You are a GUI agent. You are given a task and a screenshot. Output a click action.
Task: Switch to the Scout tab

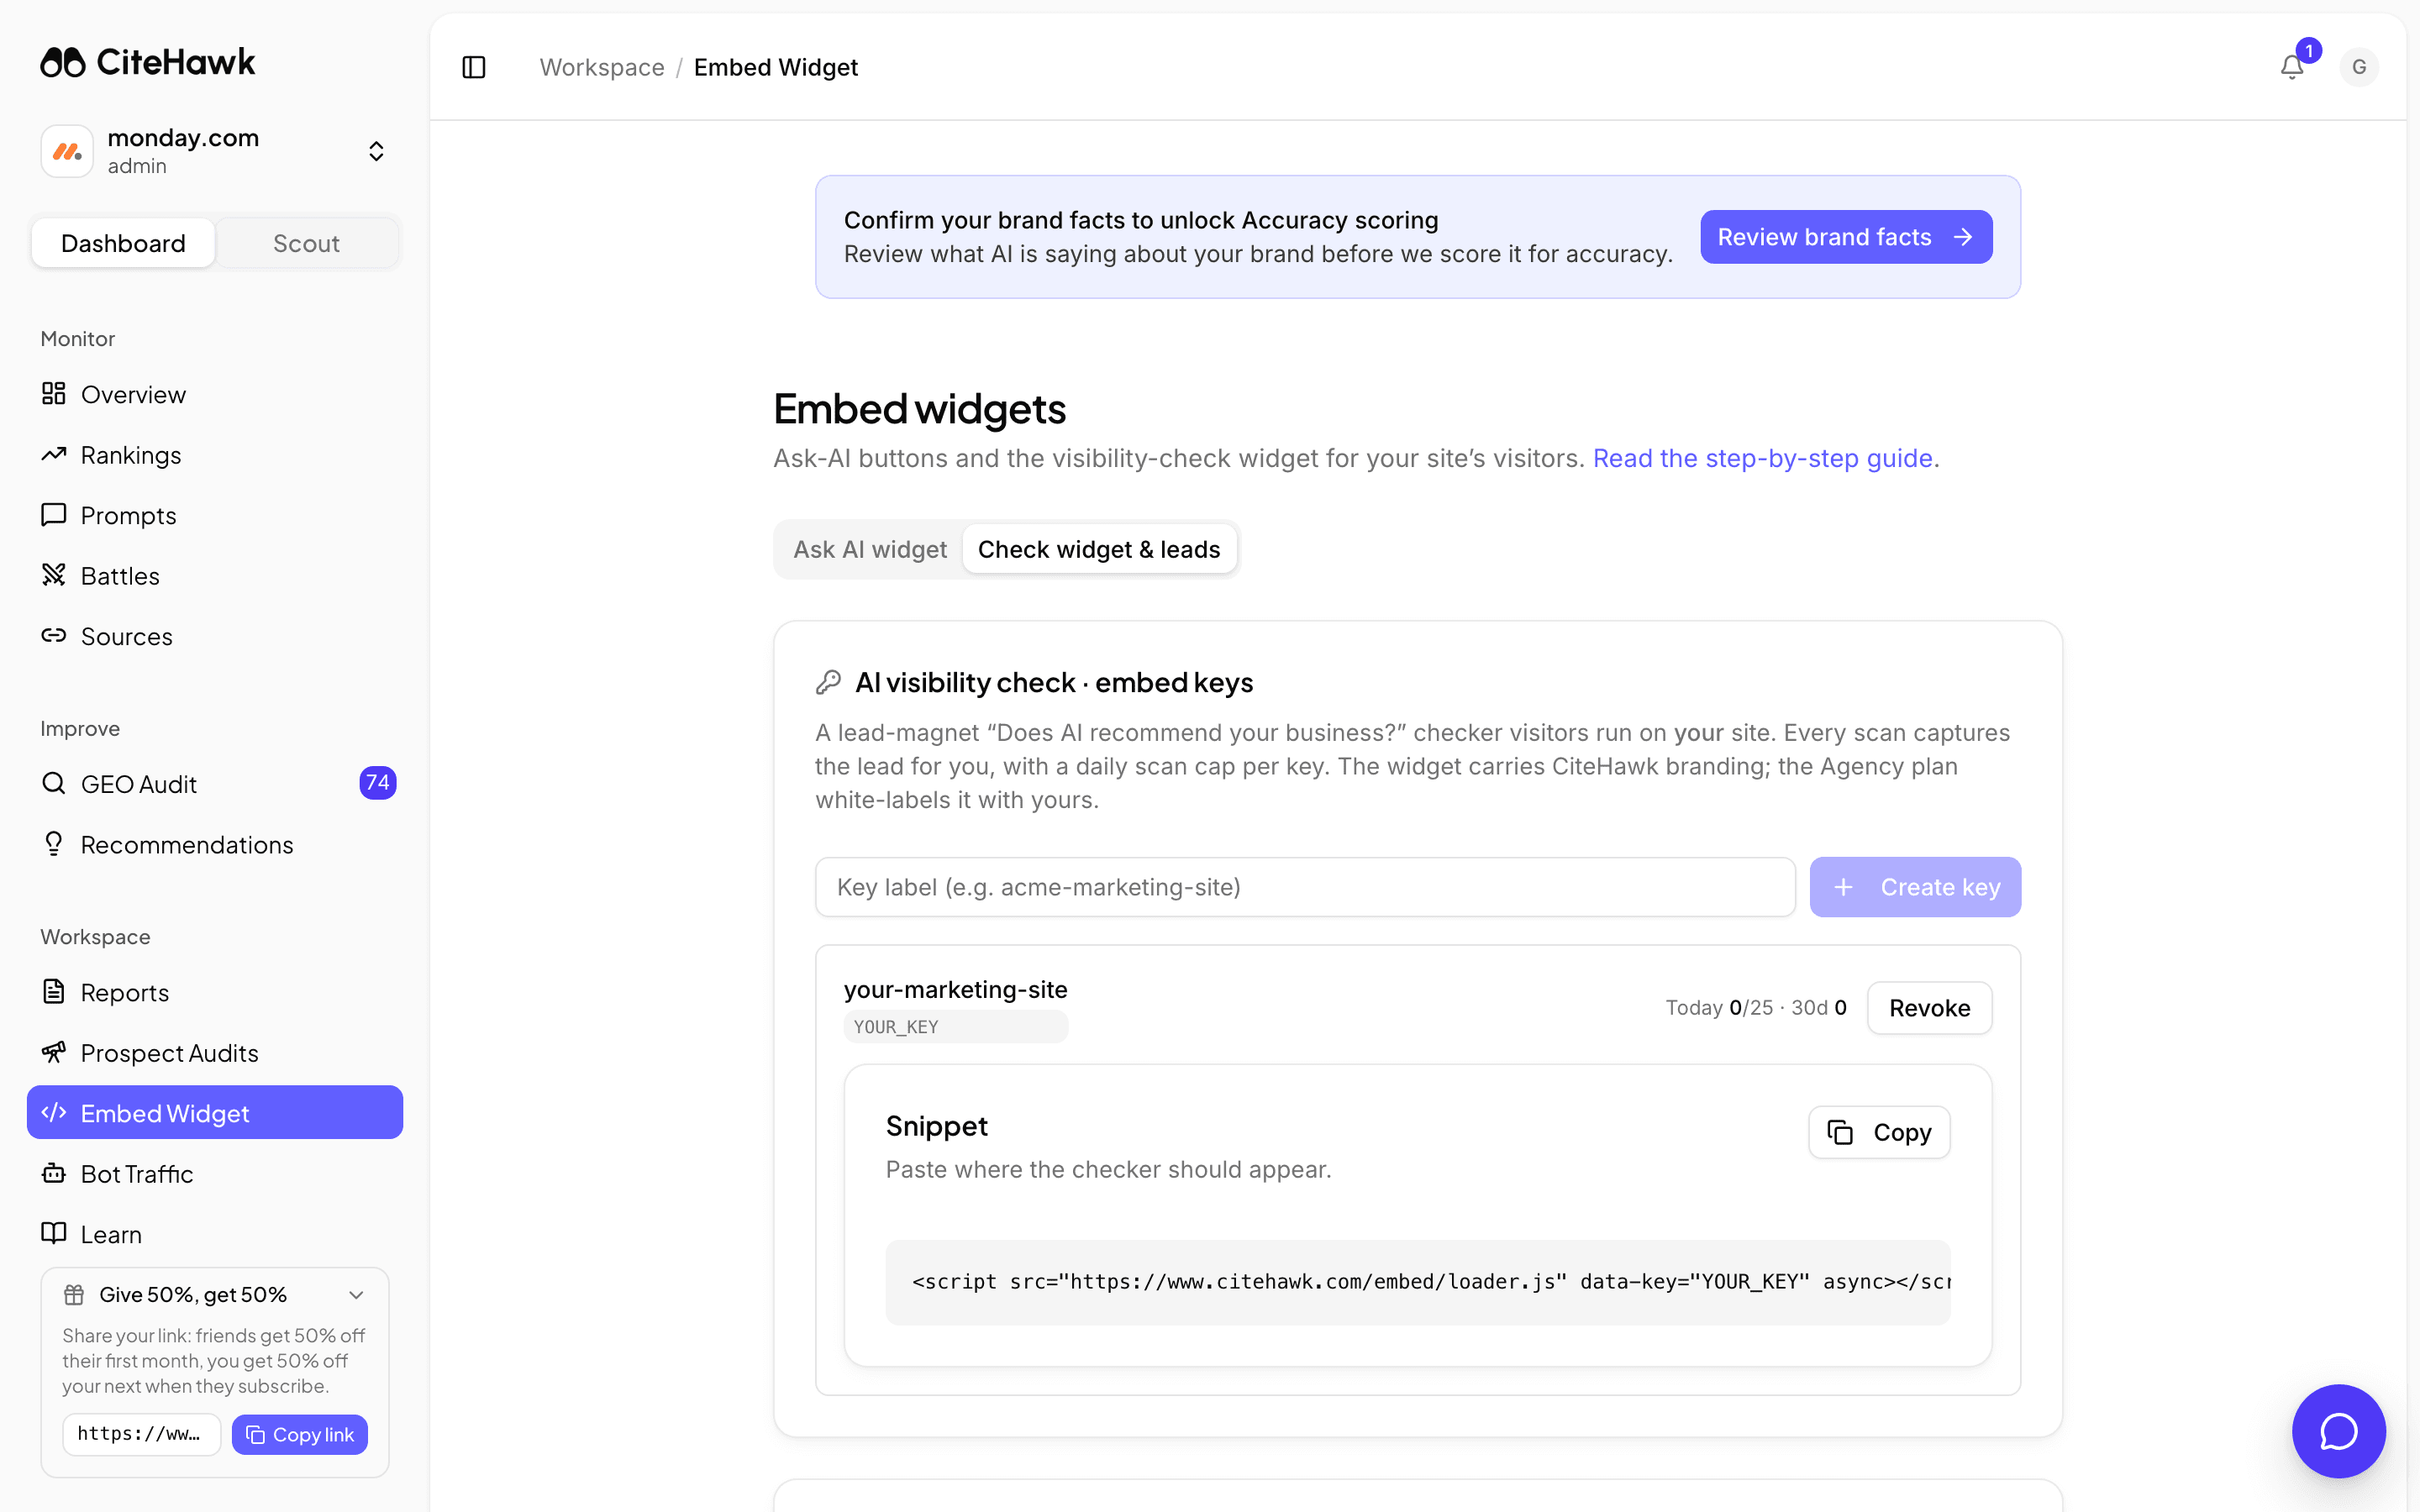306,243
